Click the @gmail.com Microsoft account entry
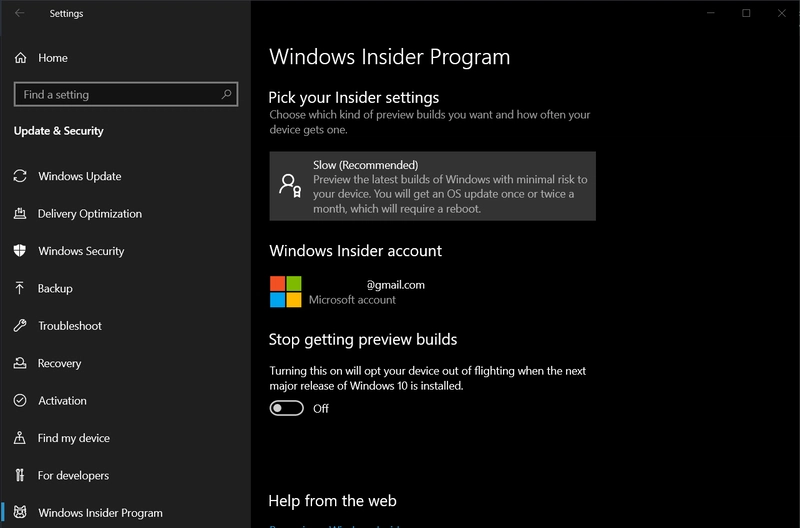Screen dimensions: 800x528 [347, 292]
